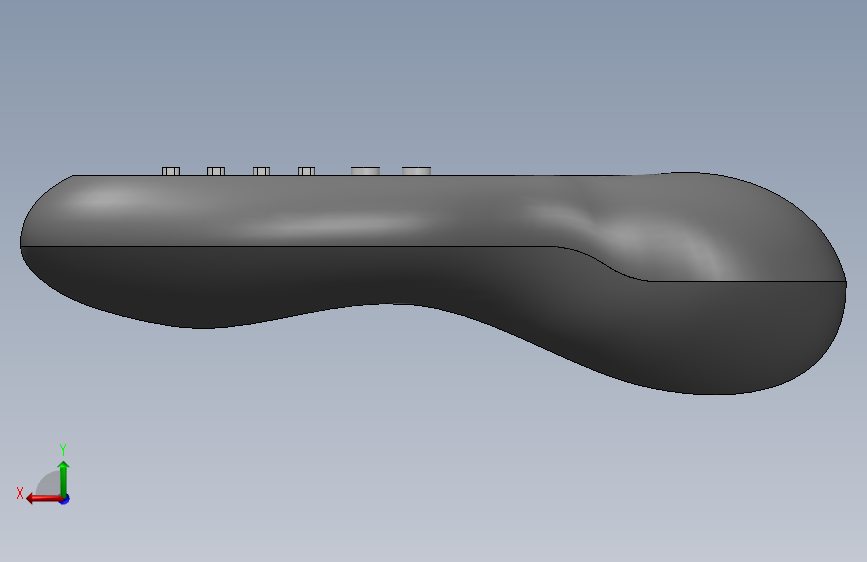Select the third small button from left
This screenshot has width=867, height=562.
point(262,171)
